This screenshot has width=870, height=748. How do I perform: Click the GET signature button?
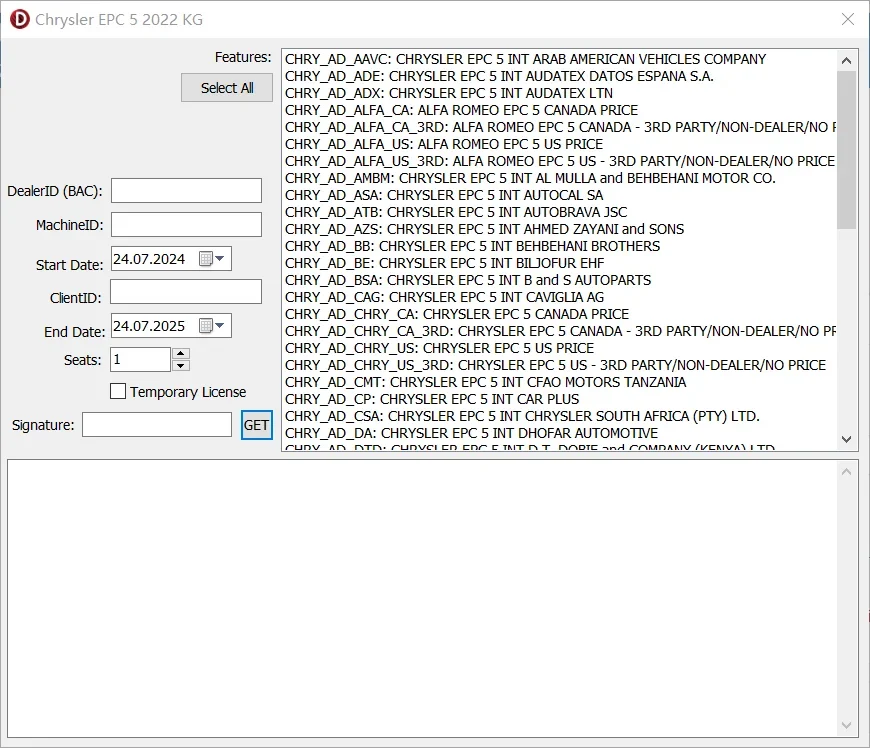[256, 425]
